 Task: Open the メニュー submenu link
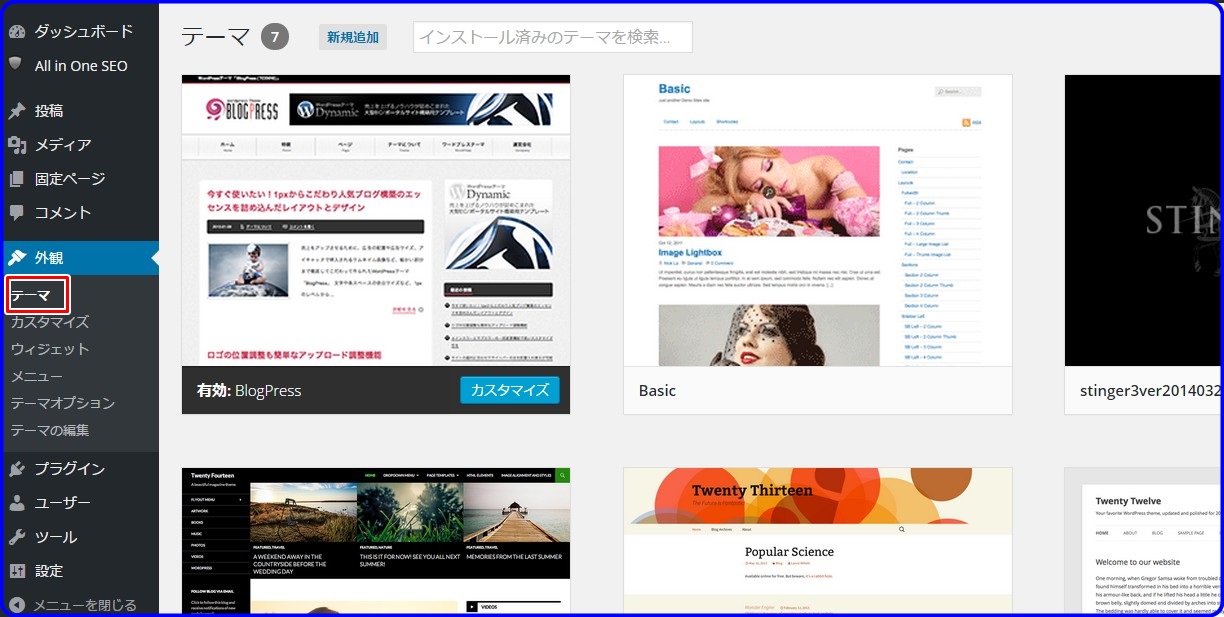(x=37, y=376)
